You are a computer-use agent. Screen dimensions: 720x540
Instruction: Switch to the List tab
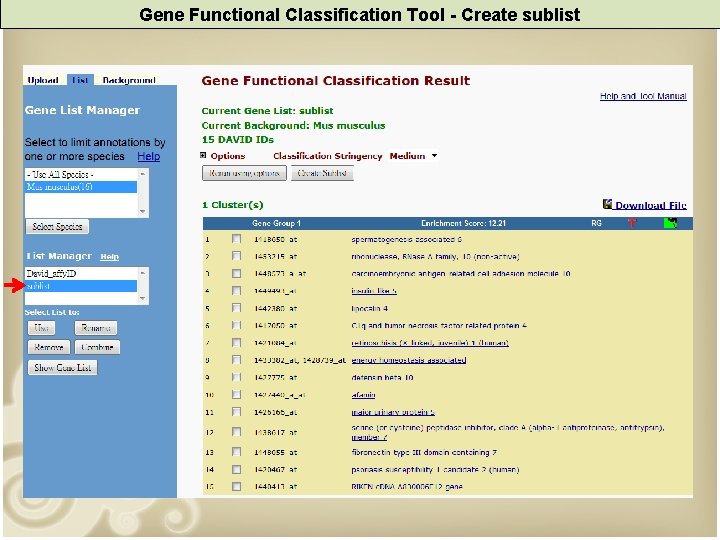[x=80, y=80]
